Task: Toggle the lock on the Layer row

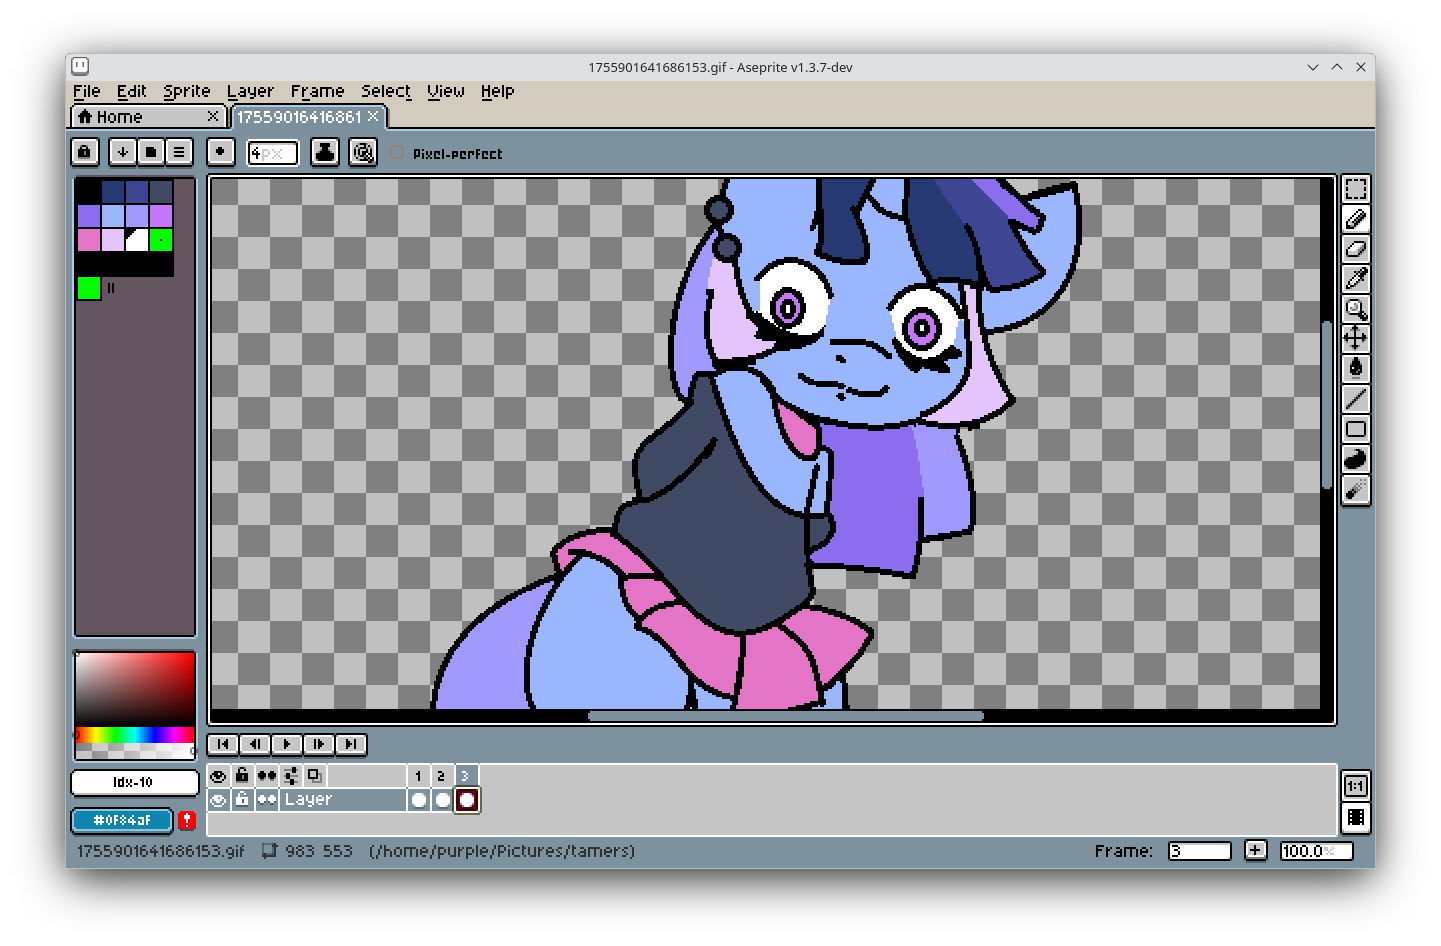Action: 242,800
